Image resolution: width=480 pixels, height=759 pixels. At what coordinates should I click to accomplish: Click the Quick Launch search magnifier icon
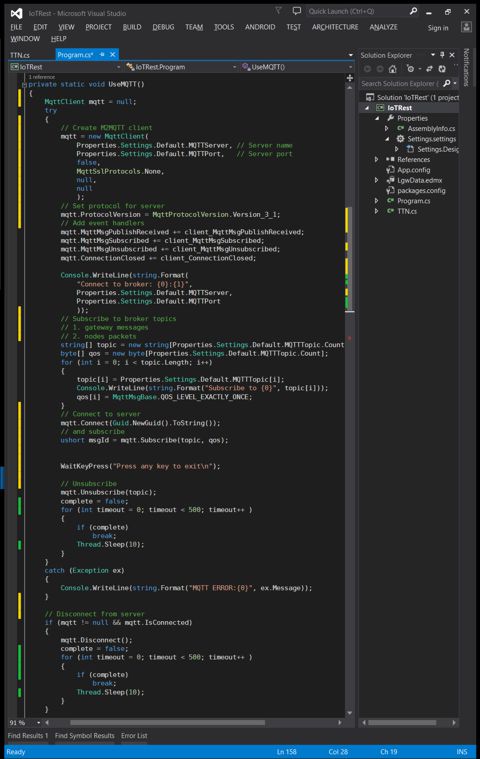point(413,11)
